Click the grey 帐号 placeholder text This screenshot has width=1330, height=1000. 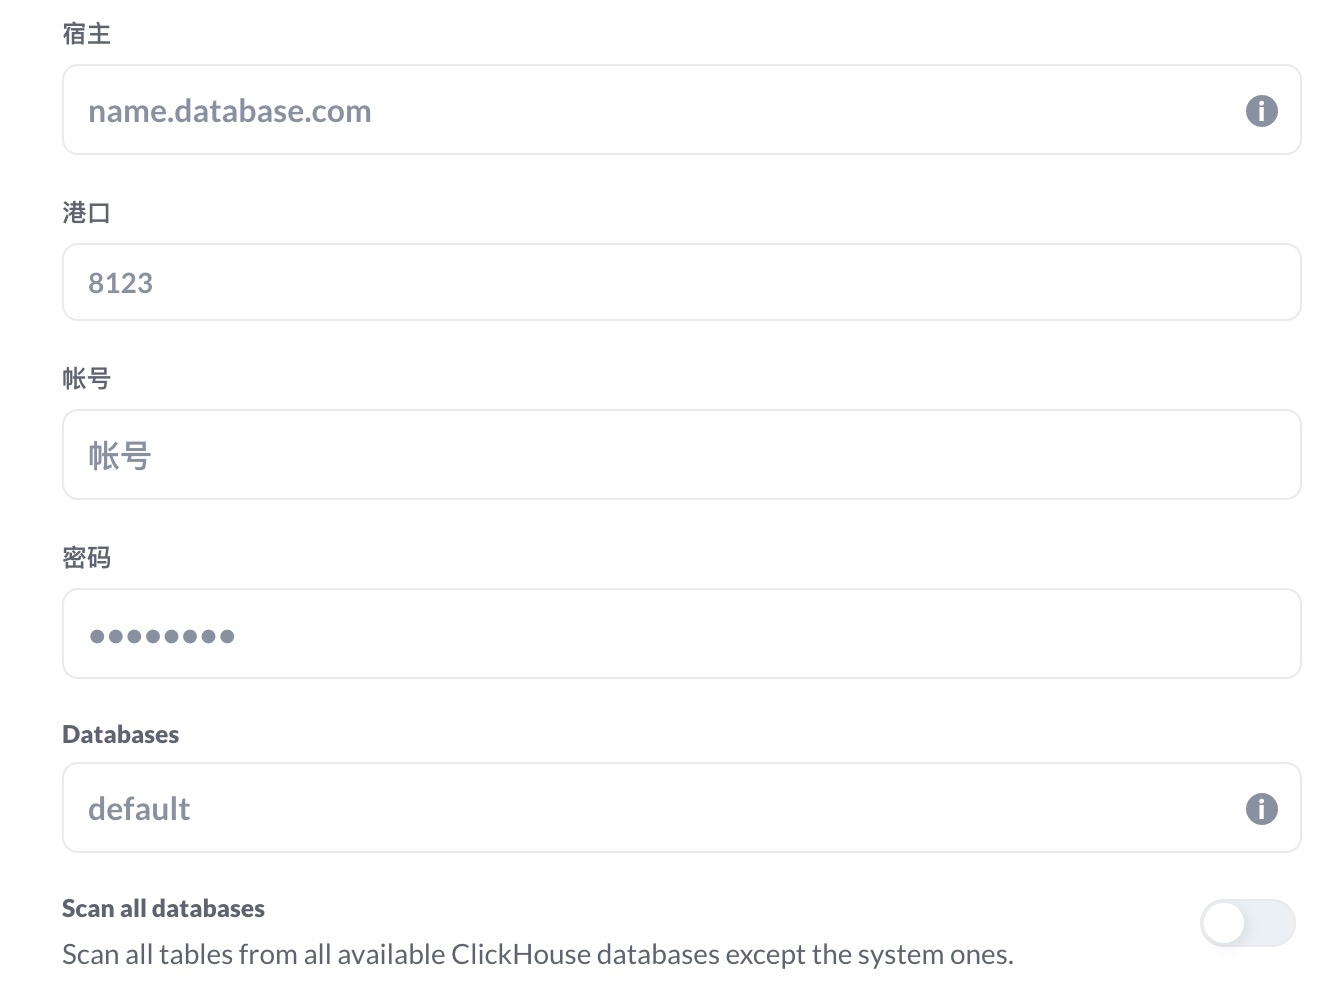pos(120,456)
